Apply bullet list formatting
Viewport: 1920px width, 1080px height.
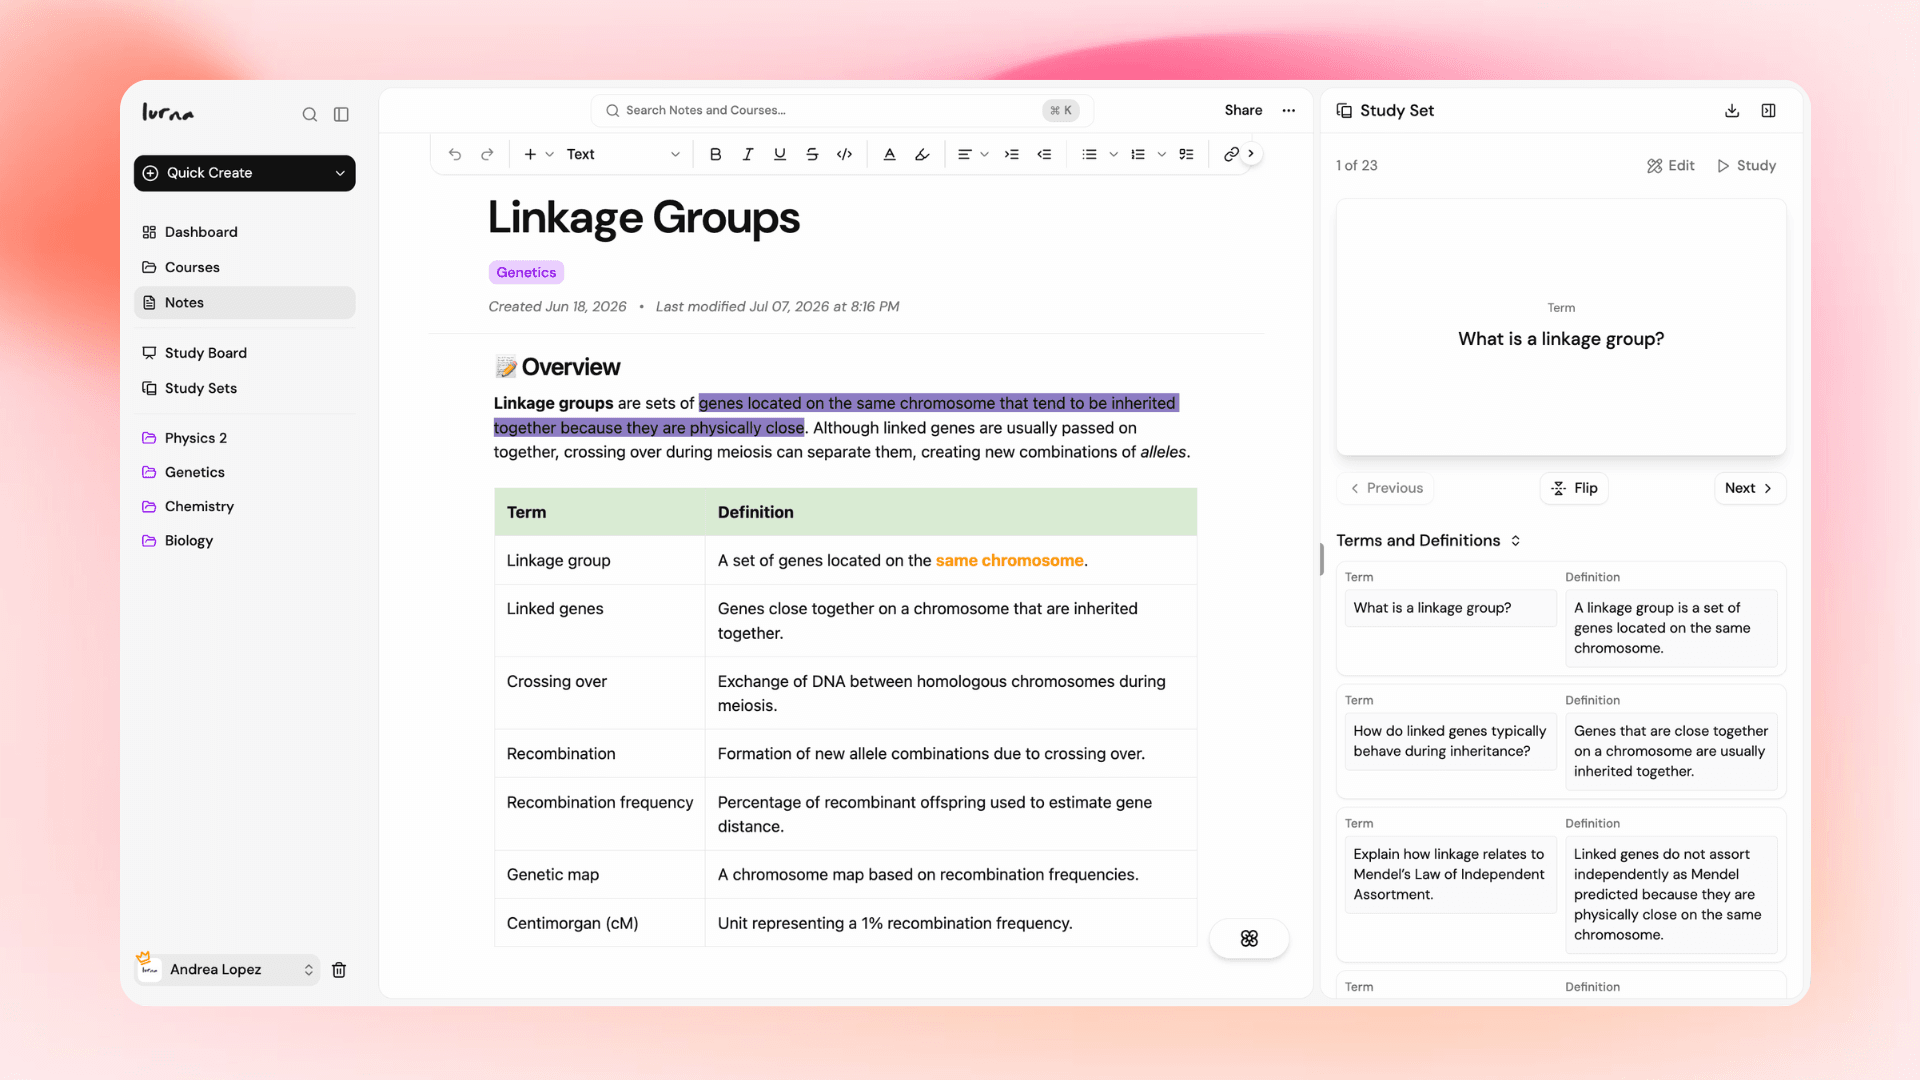click(1089, 154)
